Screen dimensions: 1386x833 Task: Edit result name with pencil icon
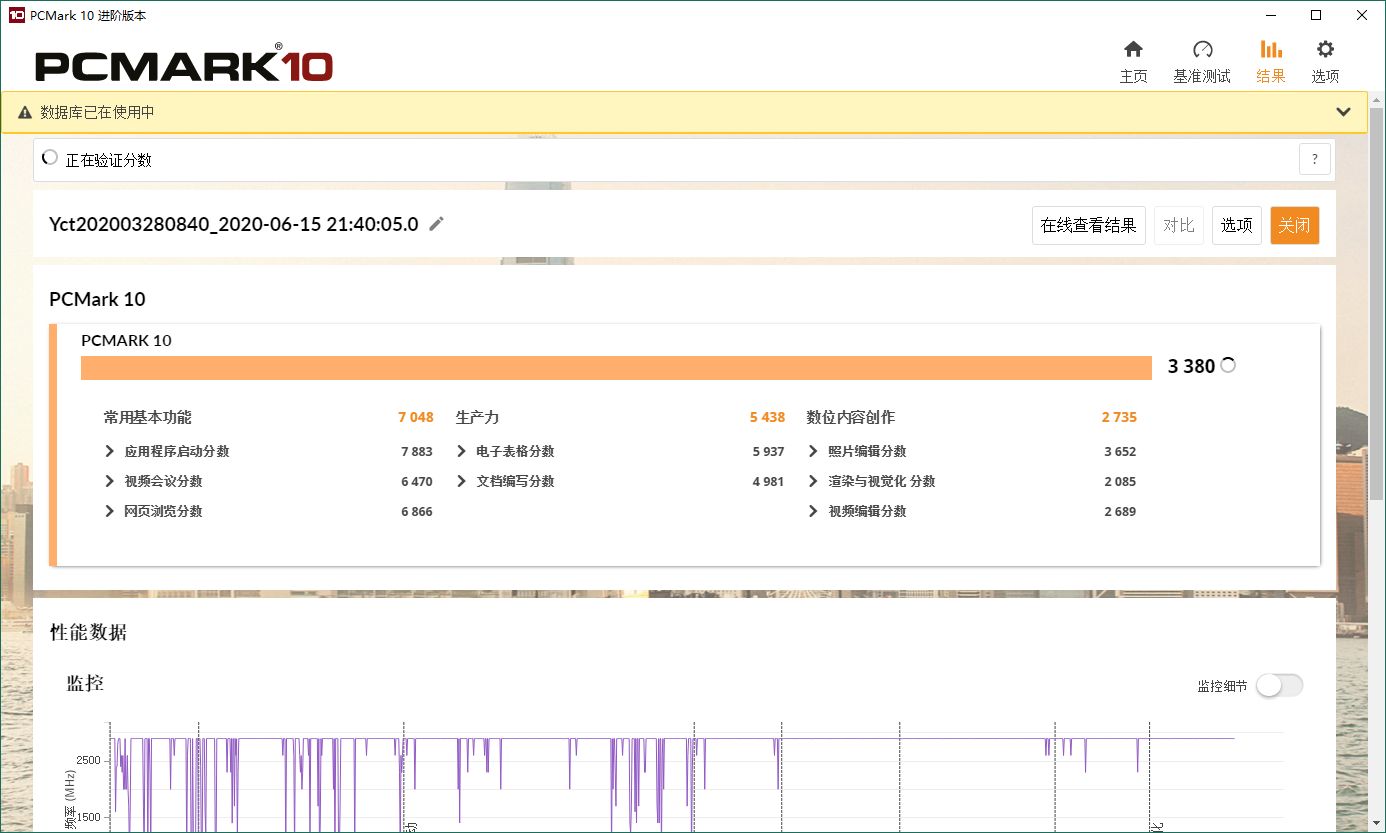(436, 224)
